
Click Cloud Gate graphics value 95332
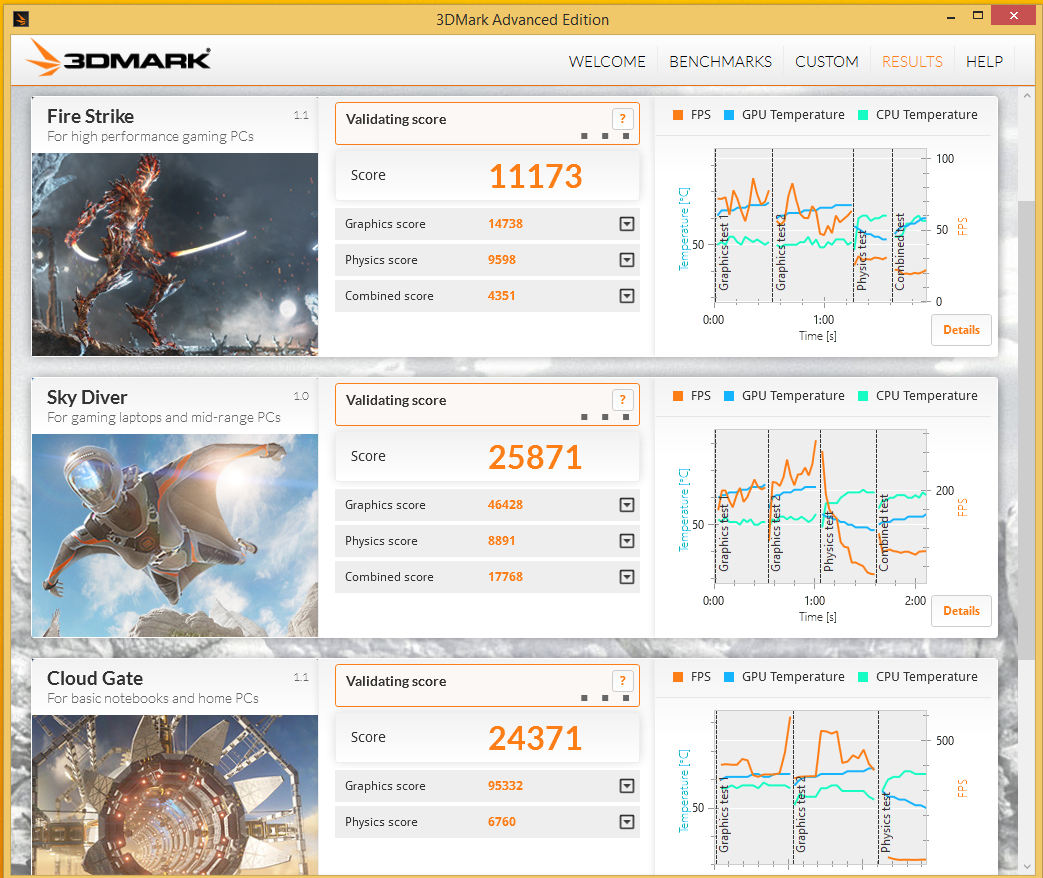[x=506, y=786]
